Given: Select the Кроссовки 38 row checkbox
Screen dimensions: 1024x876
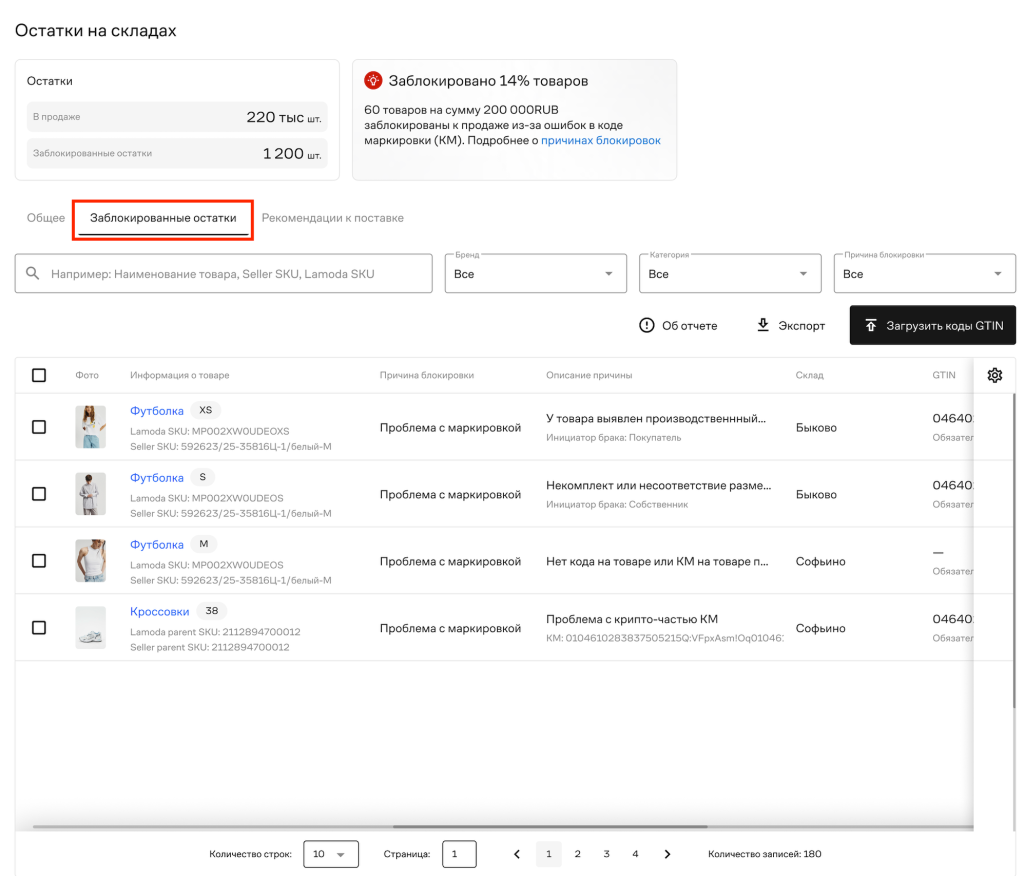Looking at the screenshot, I should coord(39,628).
